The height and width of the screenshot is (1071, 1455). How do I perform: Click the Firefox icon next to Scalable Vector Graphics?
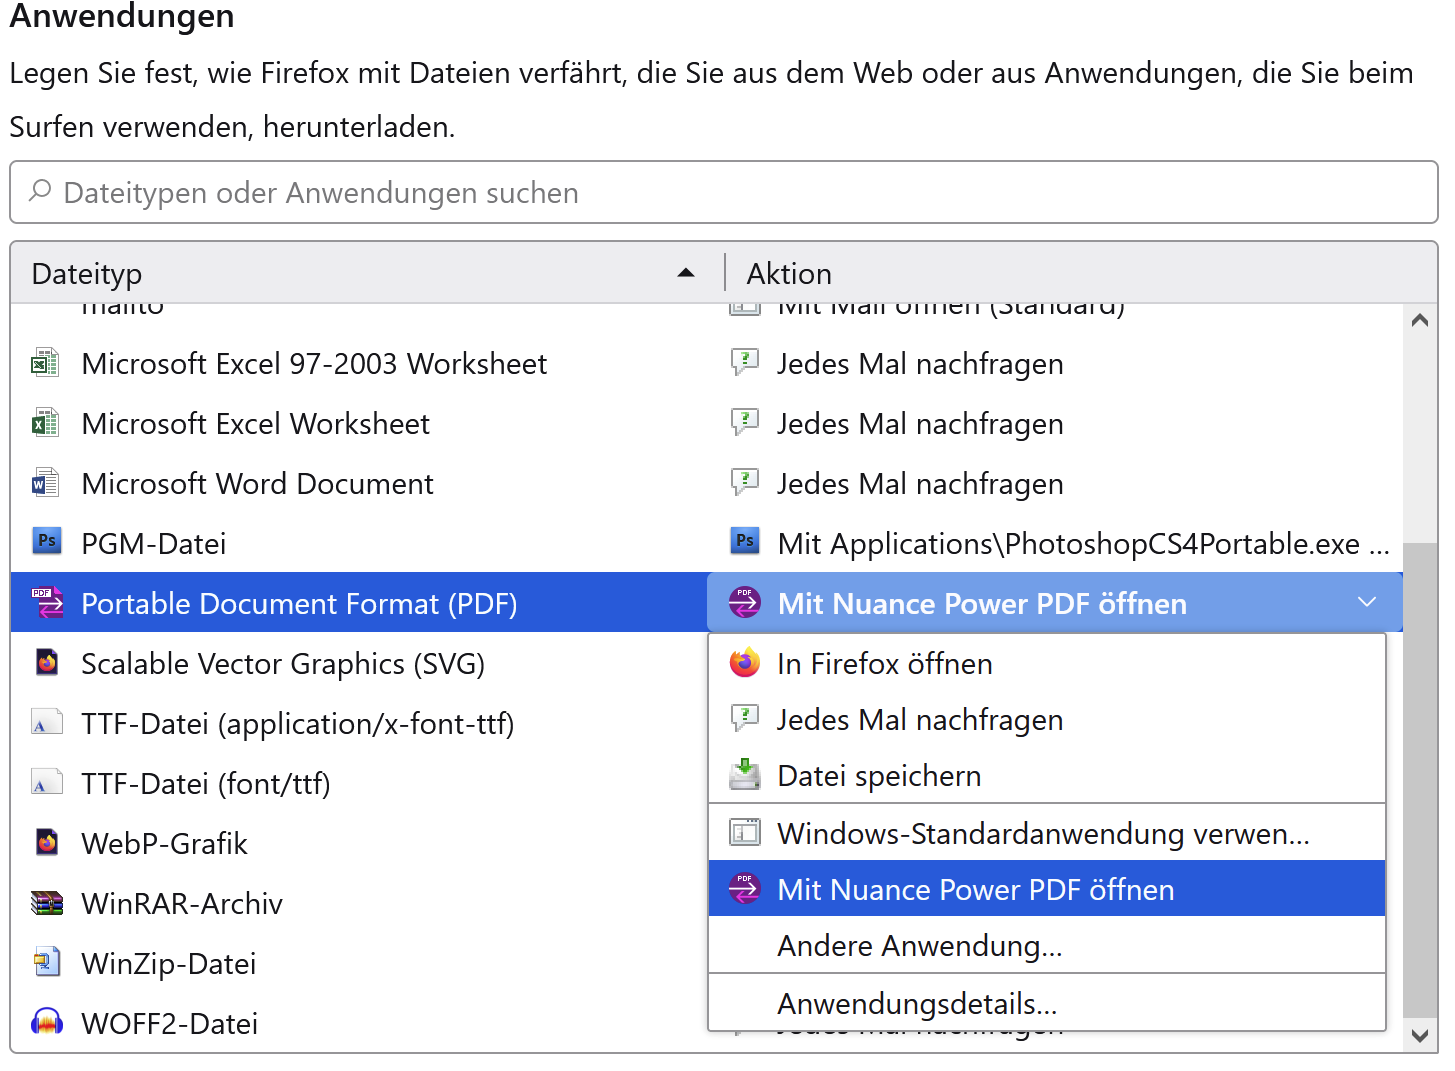(47, 663)
